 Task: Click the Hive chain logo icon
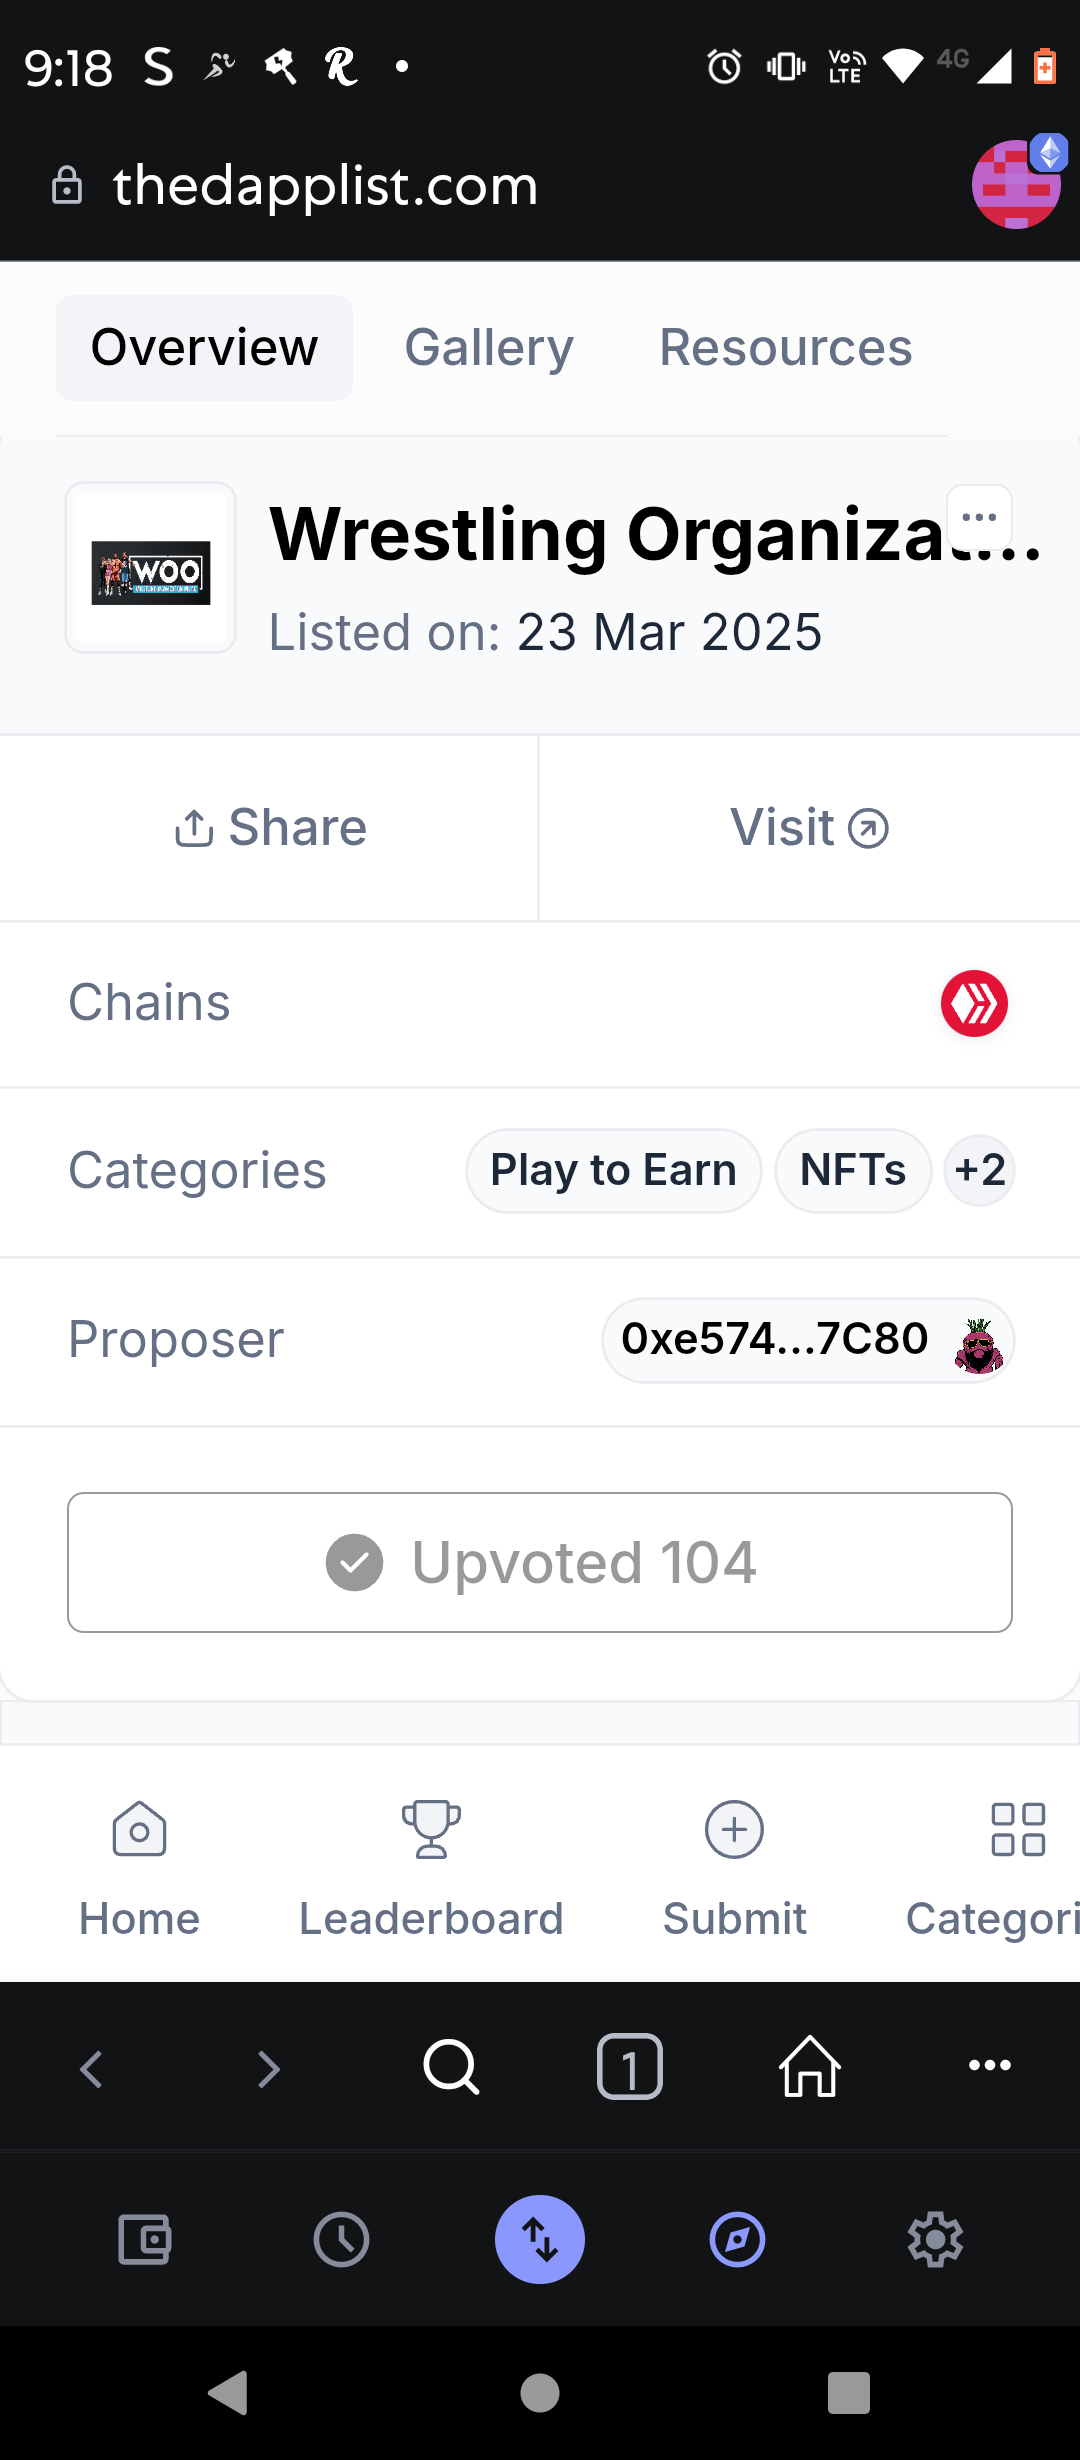974,1003
